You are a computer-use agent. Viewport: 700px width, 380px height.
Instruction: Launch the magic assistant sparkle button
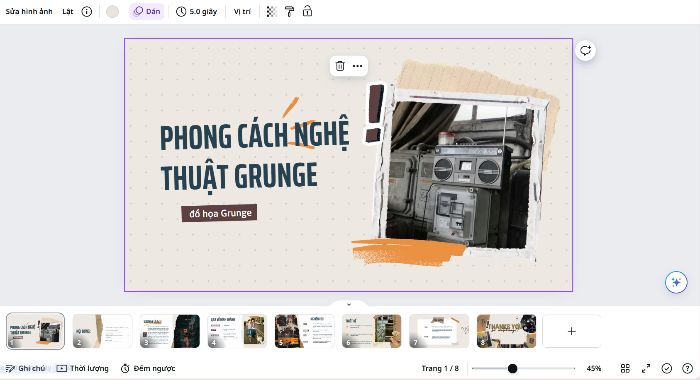click(676, 282)
